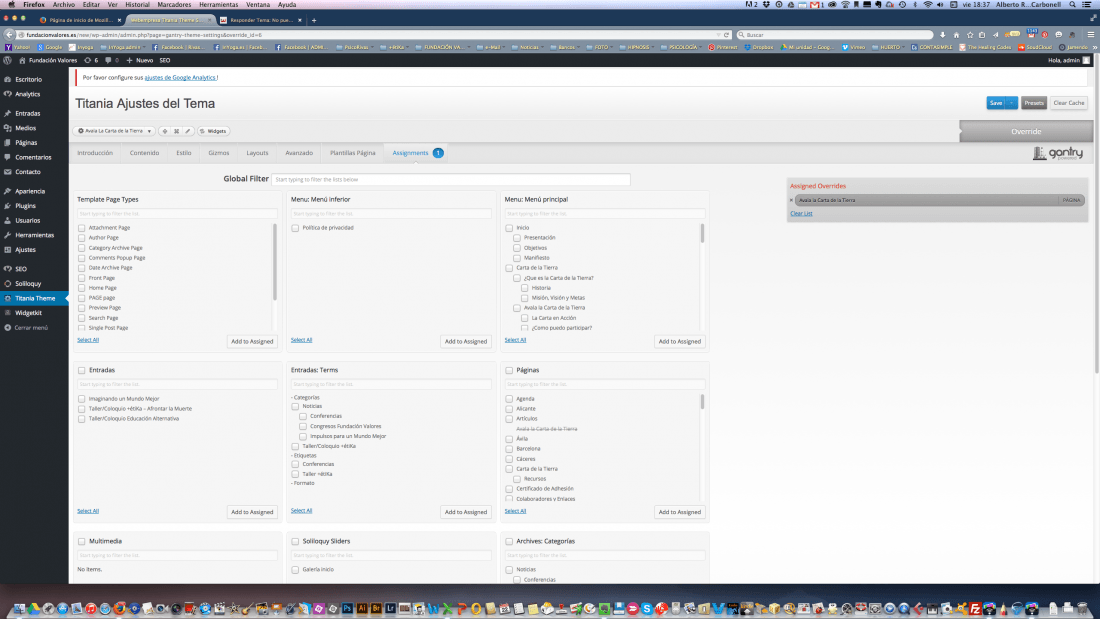Image resolution: width=1100 pixels, height=619 pixels.
Task: Open Ajustes in the sidebar
Action: (x=25, y=250)
